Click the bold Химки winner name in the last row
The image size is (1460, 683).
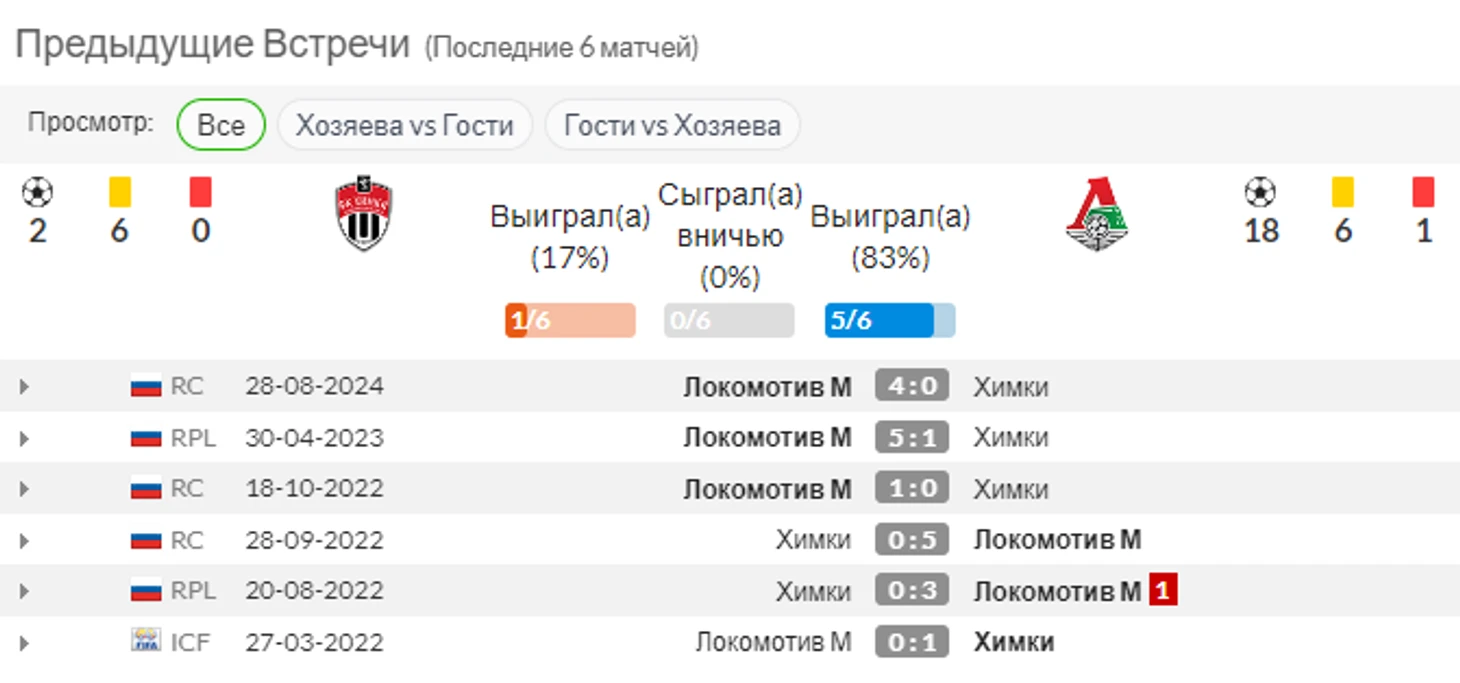tap(1013, 641)
